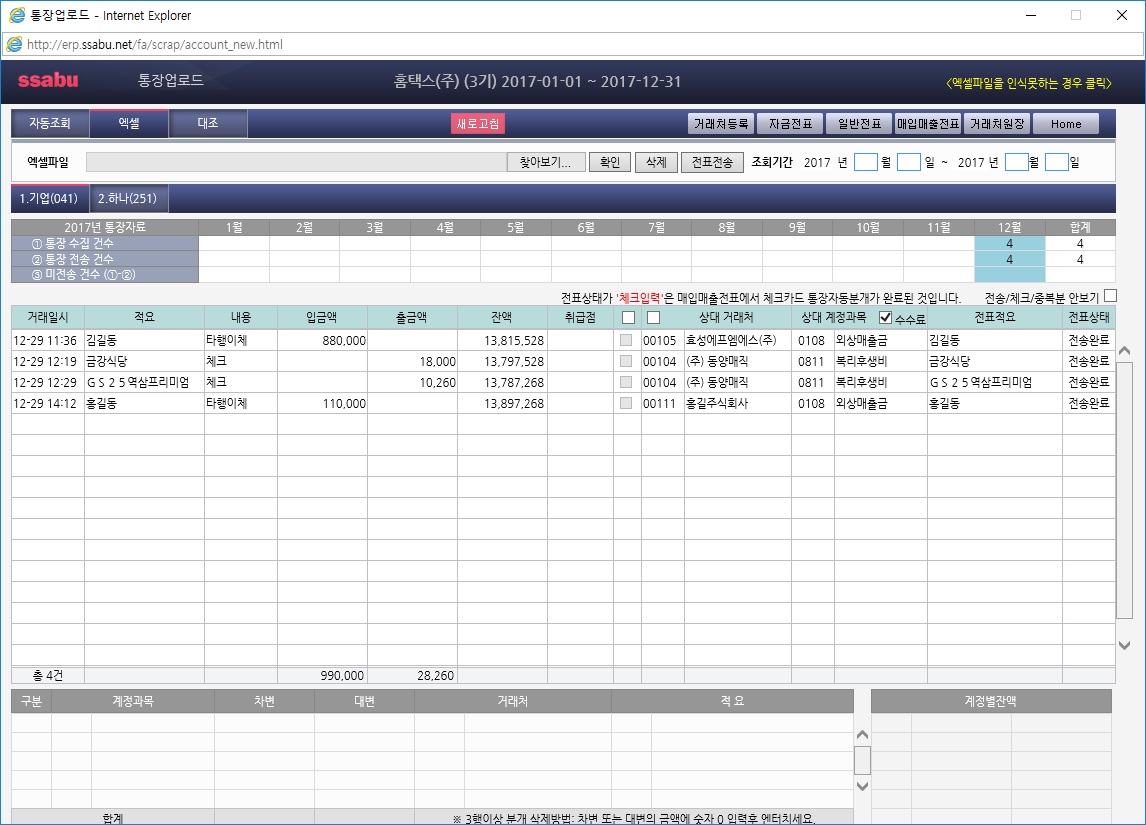The image size is (1146, 825).
Task: Click the 12월 column header
Action: tap(1009, 227)
